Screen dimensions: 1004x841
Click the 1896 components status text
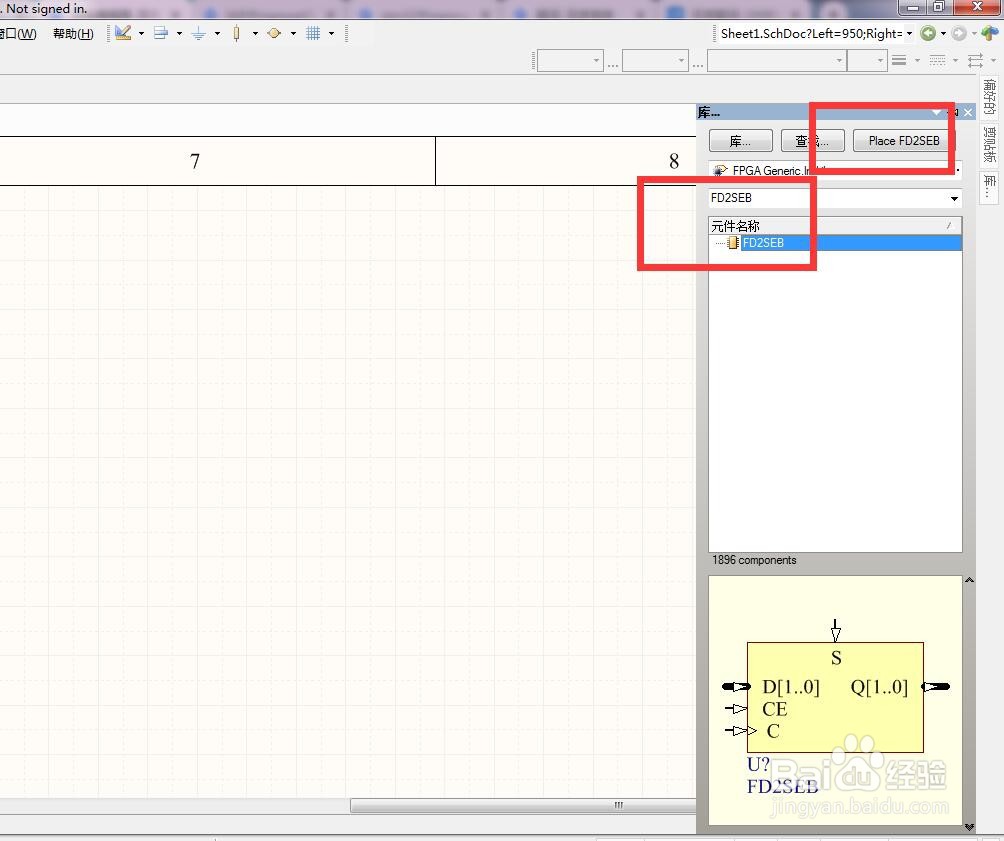754,560
